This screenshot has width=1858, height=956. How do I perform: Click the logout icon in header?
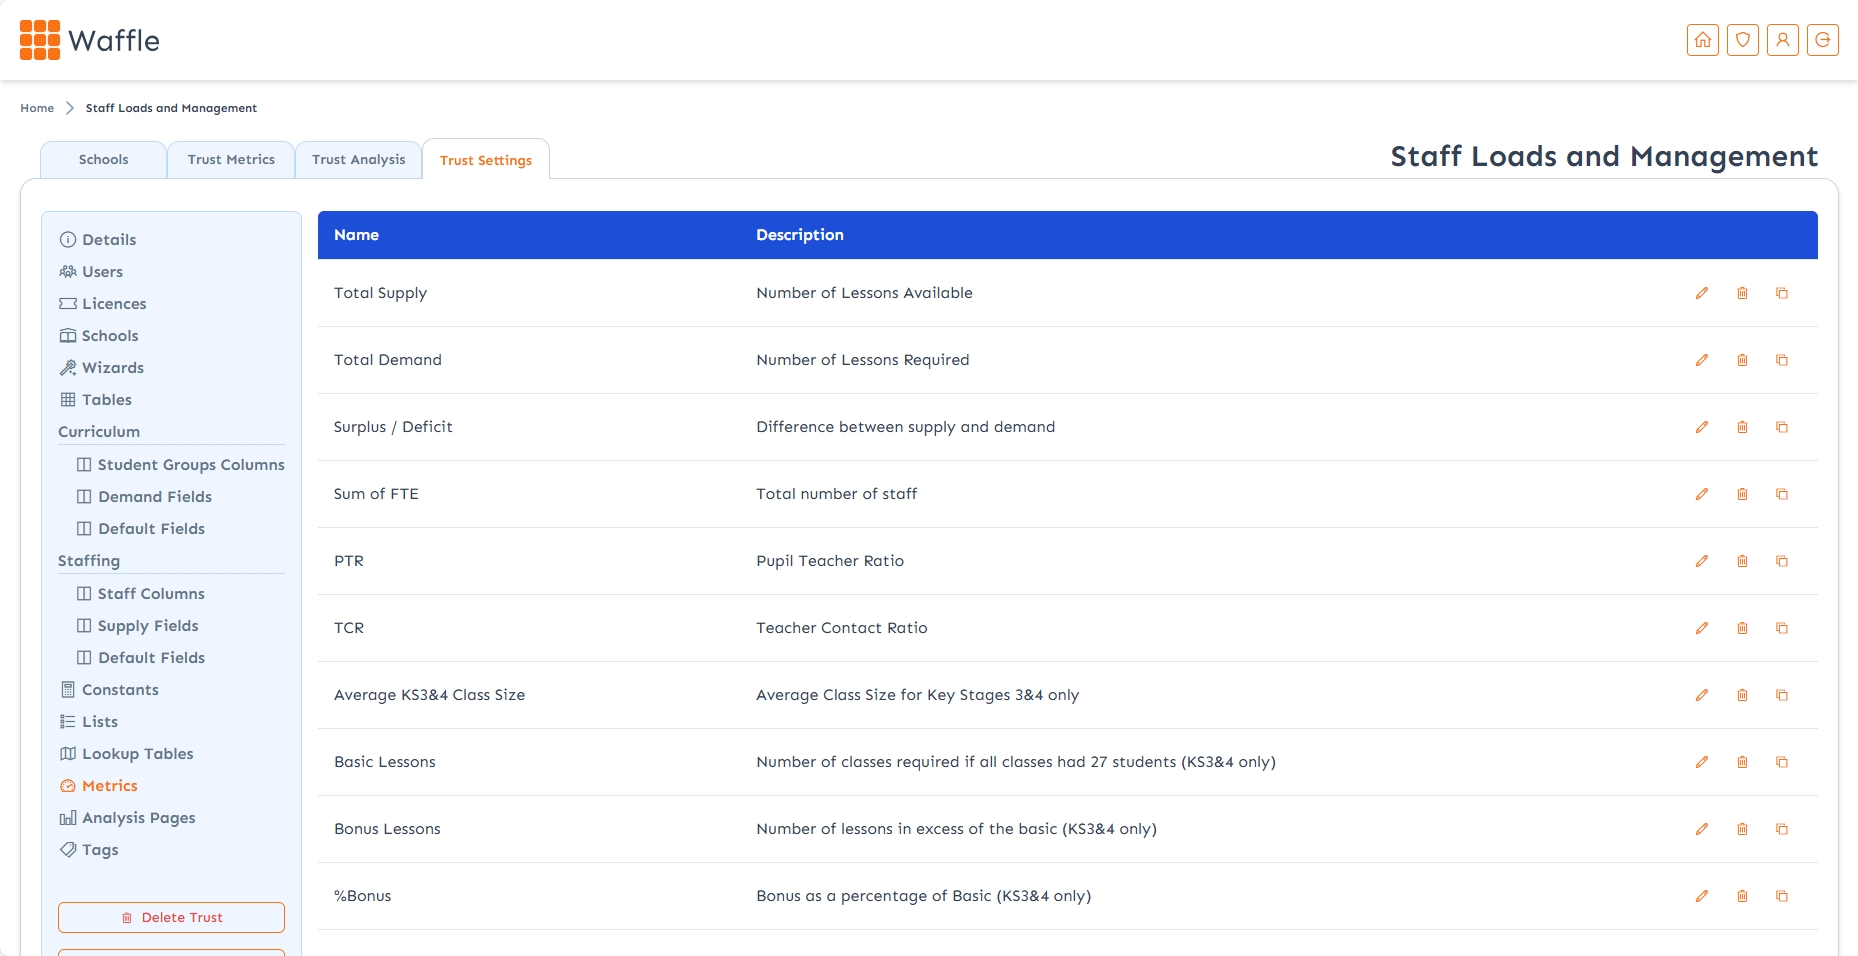[x=1822, y=40]
